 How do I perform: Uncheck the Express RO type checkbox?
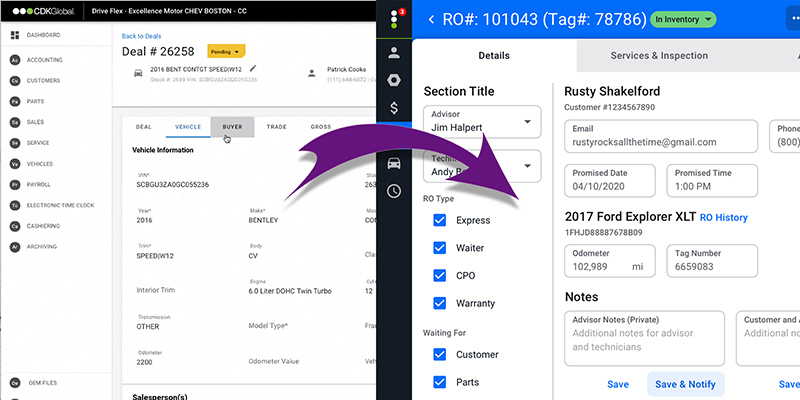[439, 220]
